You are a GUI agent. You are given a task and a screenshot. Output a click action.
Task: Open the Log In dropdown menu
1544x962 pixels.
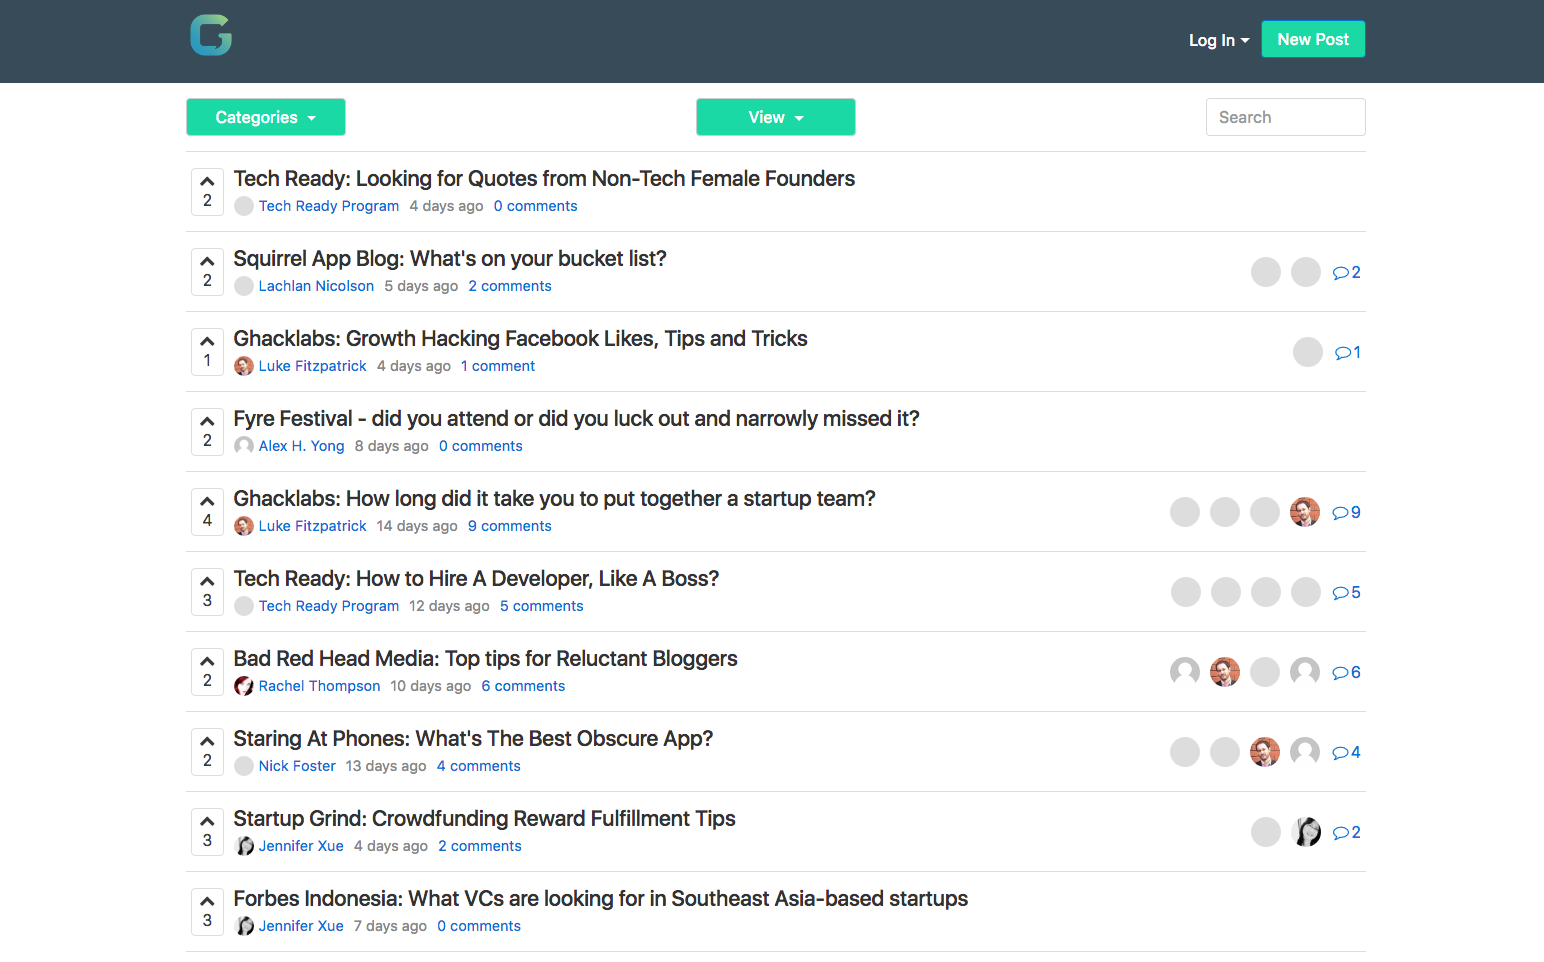point(1218,40)
